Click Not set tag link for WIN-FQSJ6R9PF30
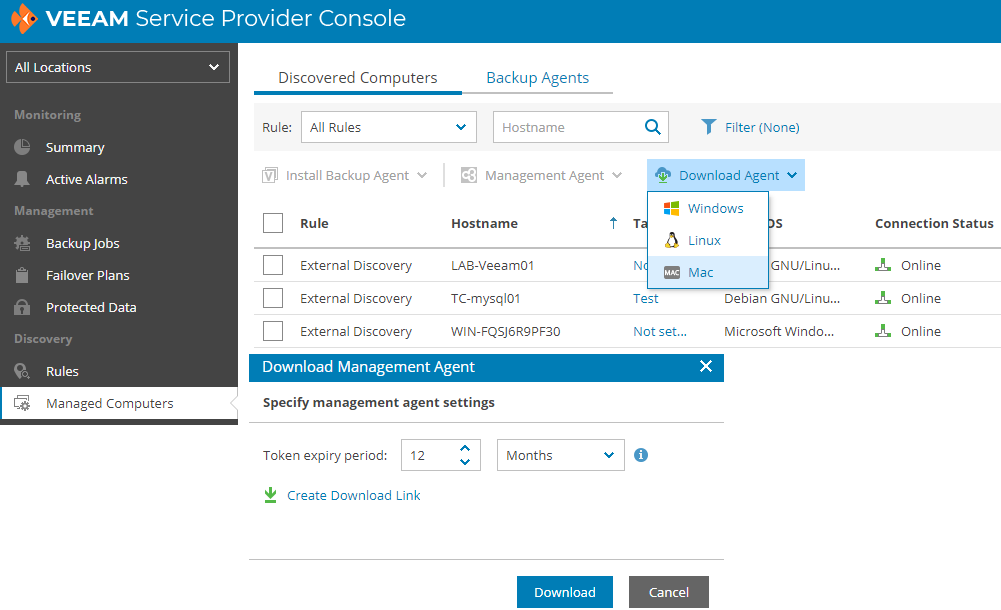1001x610 pixels. pos(660,331)
